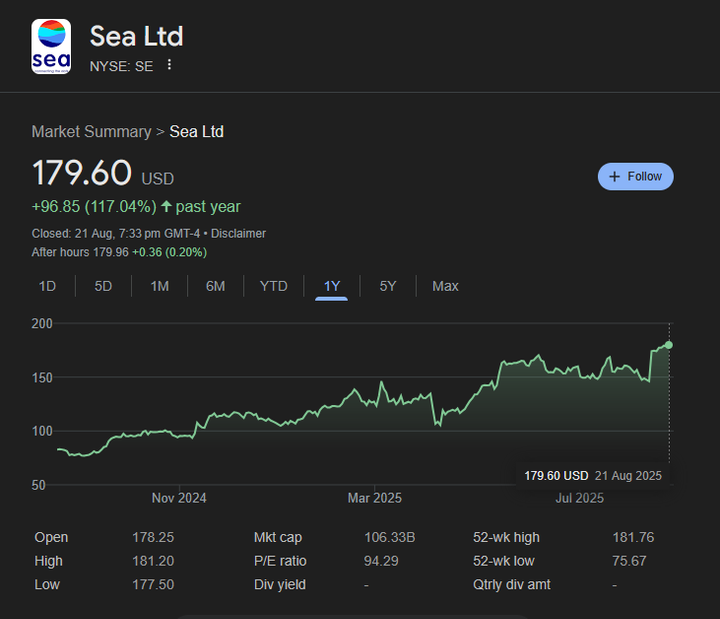Click the Sea Ltd logo icon
The image size is (720, 619).
tap(51, 46)
